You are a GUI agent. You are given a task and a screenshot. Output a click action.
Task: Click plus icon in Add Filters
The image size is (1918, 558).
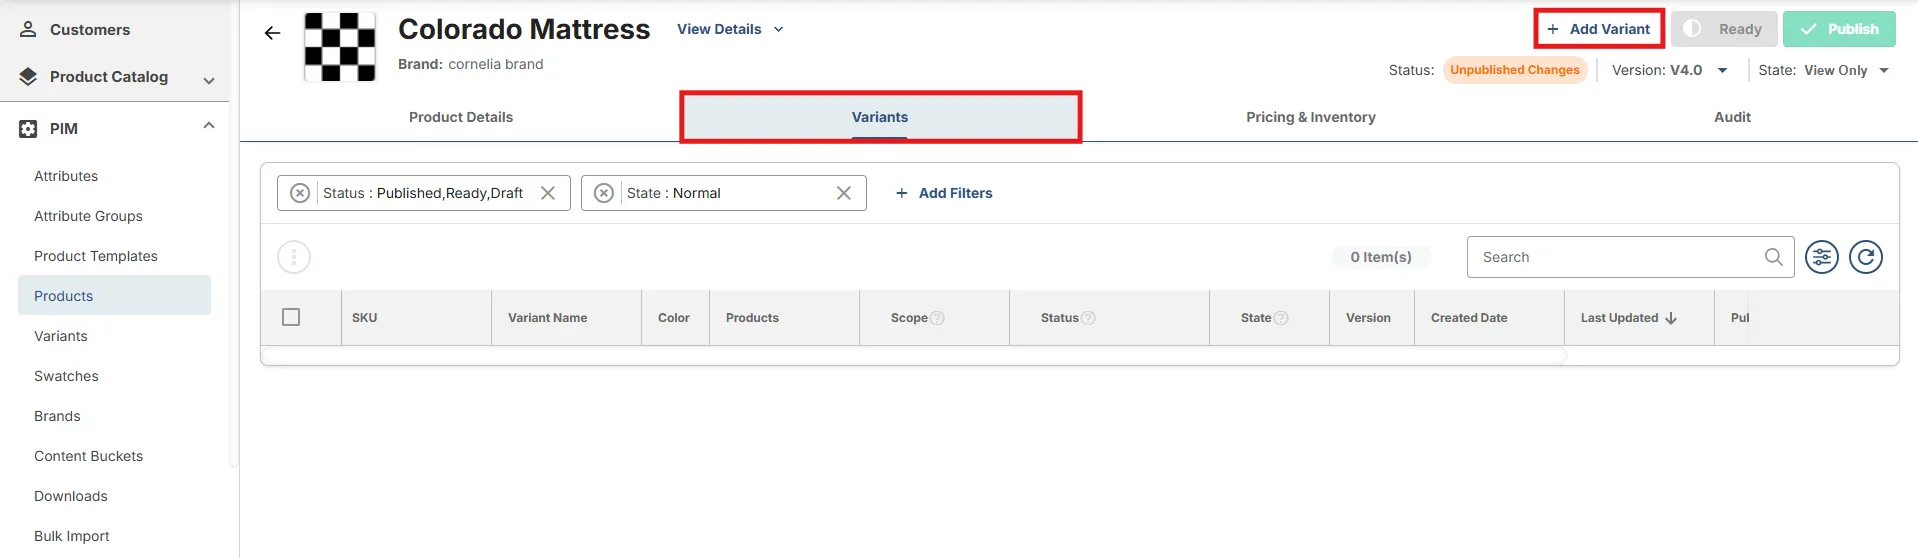tap(901, 193)
